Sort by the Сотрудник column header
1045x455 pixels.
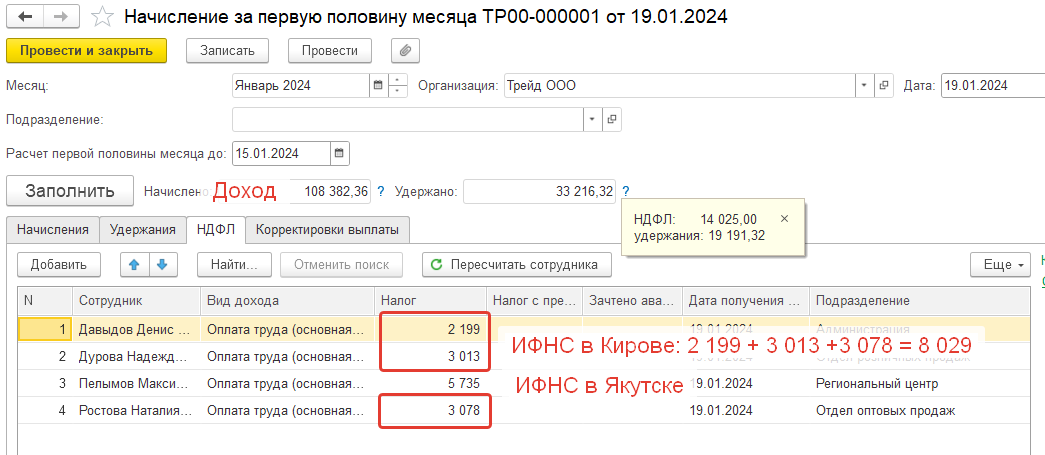tap(136, 301)
